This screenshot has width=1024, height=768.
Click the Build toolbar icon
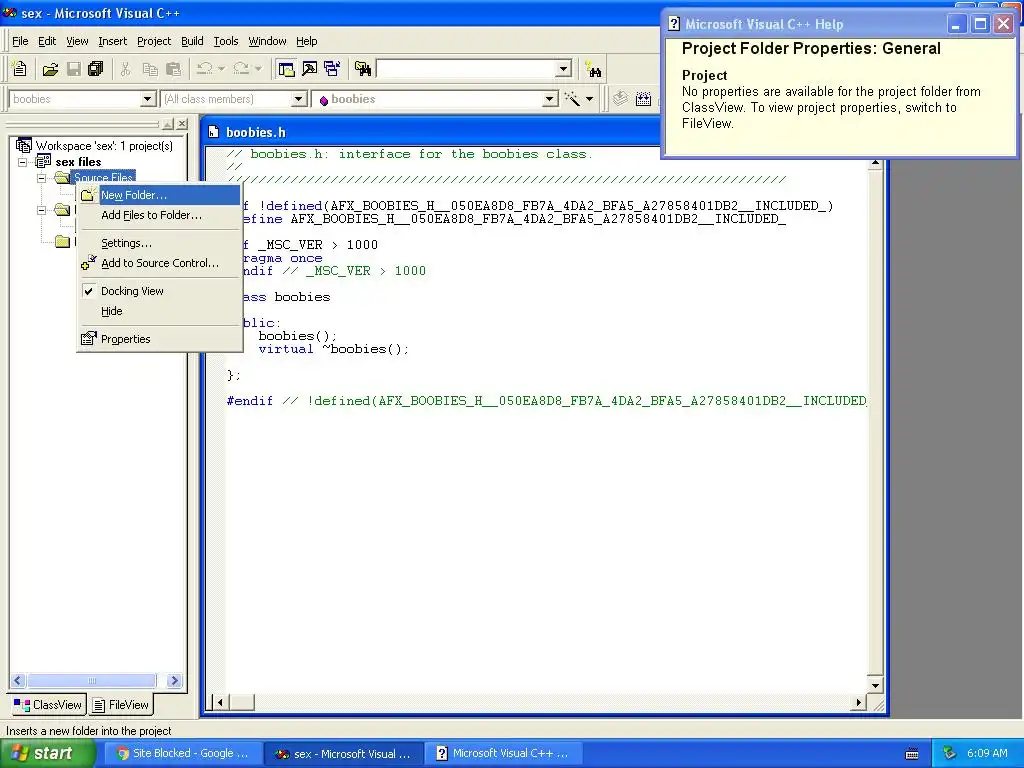(x=643, y=99)
